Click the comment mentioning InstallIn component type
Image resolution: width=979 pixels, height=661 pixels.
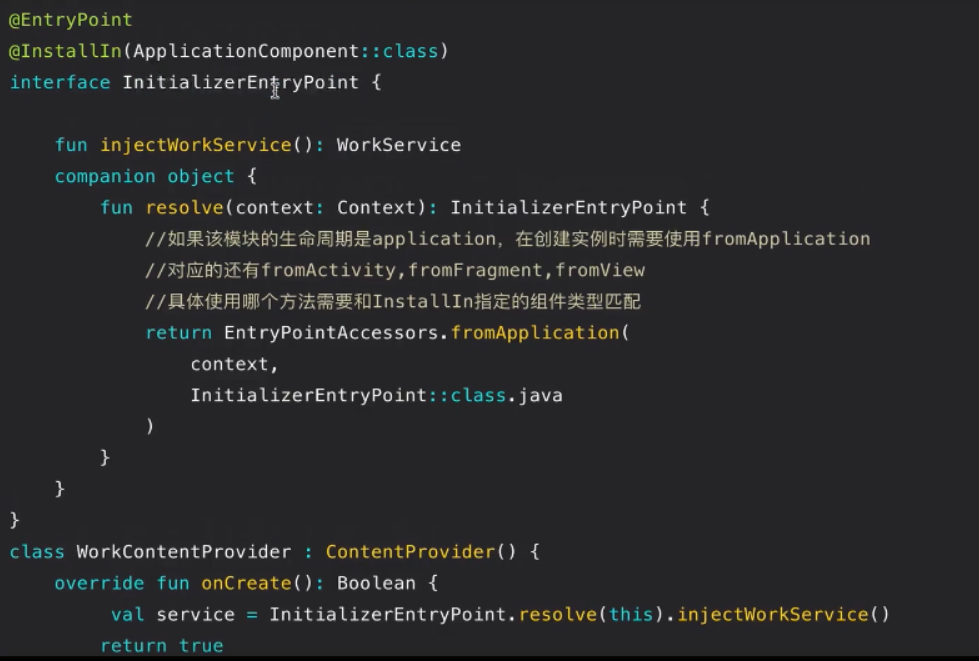[393, 301]
